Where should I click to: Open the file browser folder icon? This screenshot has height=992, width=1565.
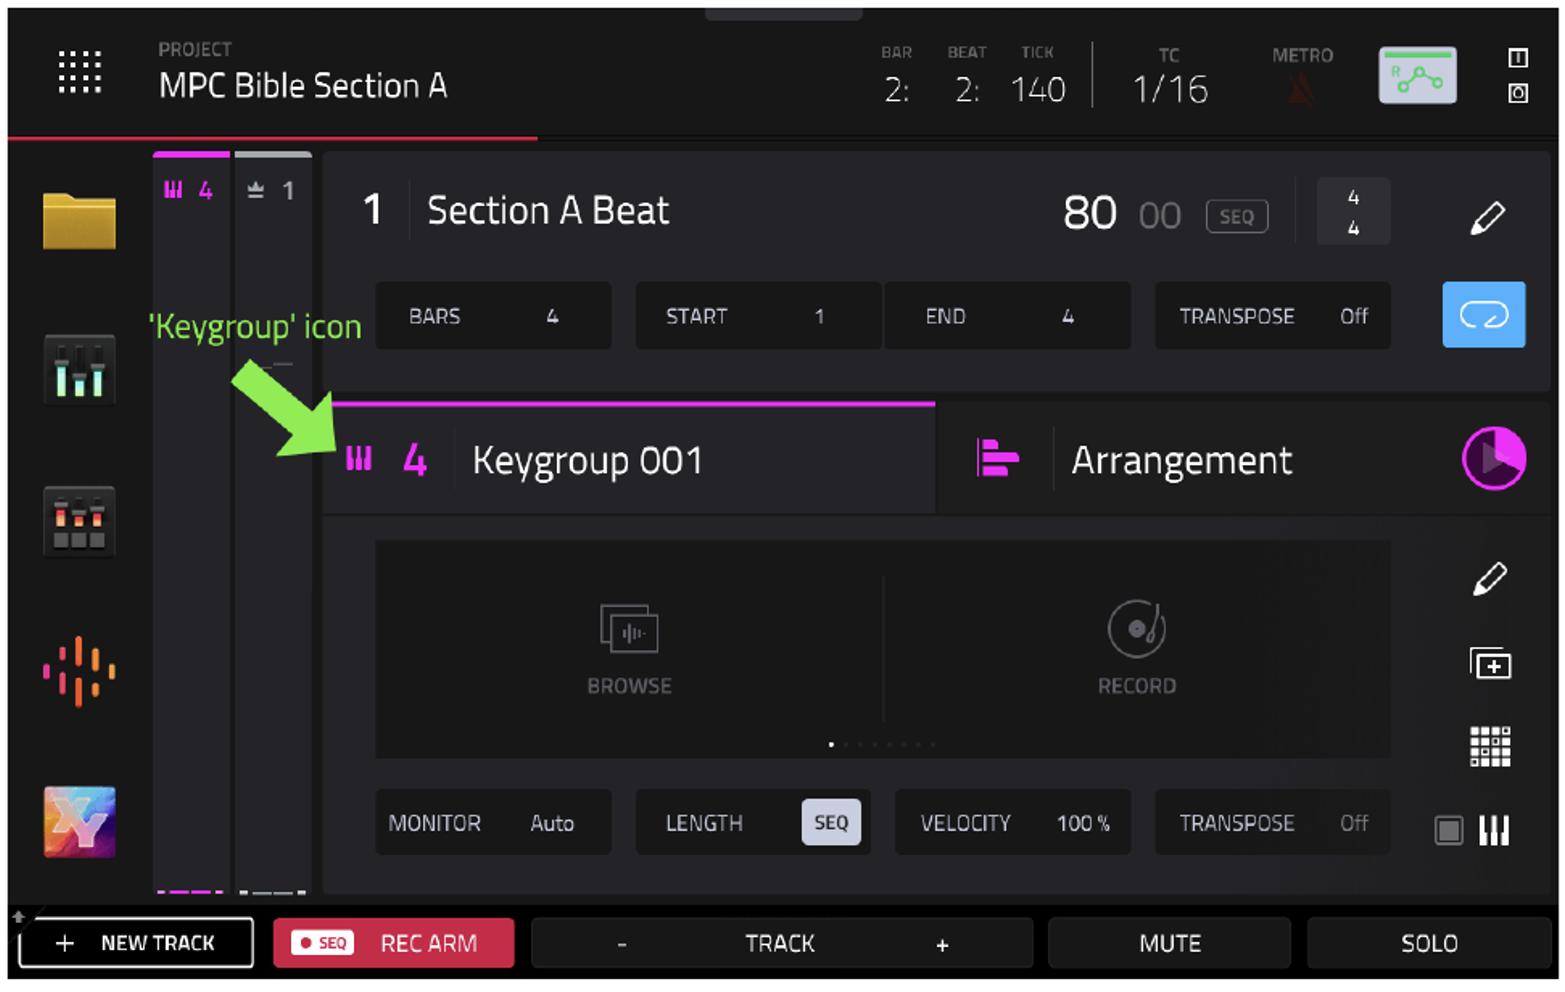coord(79,220)
